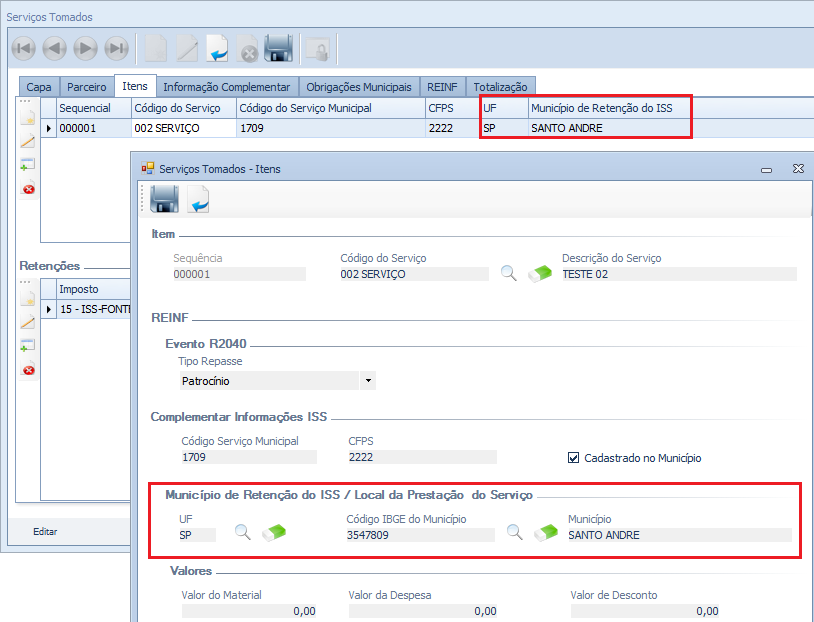Image resolution: width=814 pixels, height=622 pixels.
Task: Click Município de Retenção do ISS header
Action: click(609, 108)
